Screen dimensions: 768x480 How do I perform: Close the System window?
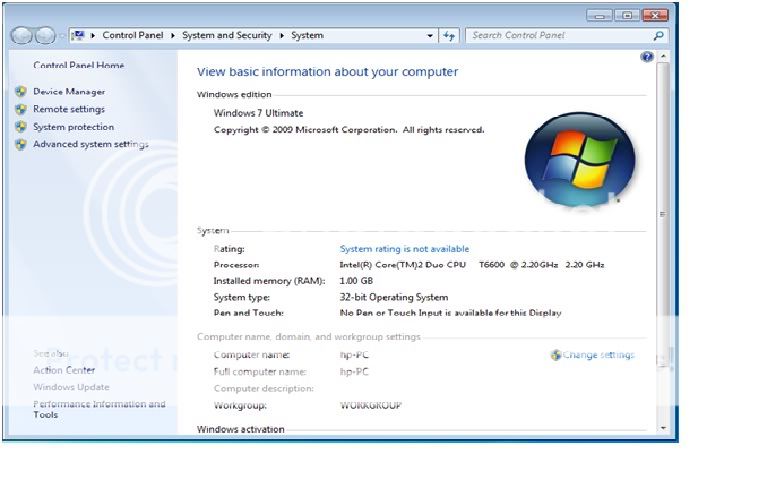point(655,16)
